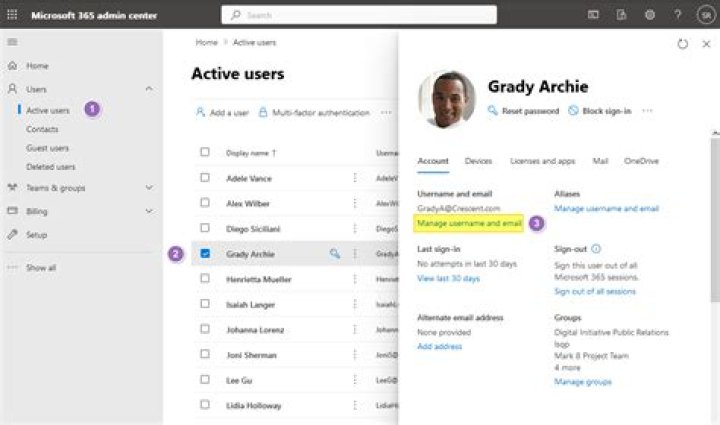Viewport: 720px width, 425px height.
Task: Expand Teams & groups chevron
Action: coord(149,187)
